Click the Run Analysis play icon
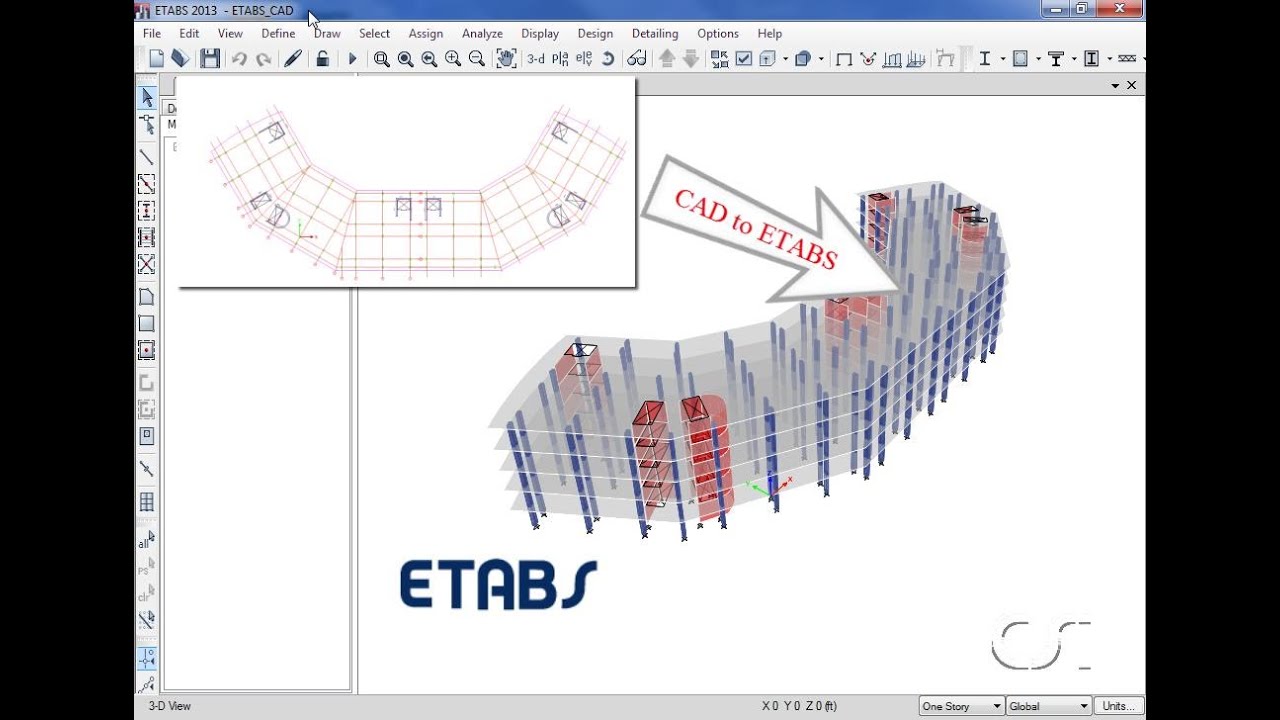This screenshot has width=1280, height=720. tap(352, 59)
